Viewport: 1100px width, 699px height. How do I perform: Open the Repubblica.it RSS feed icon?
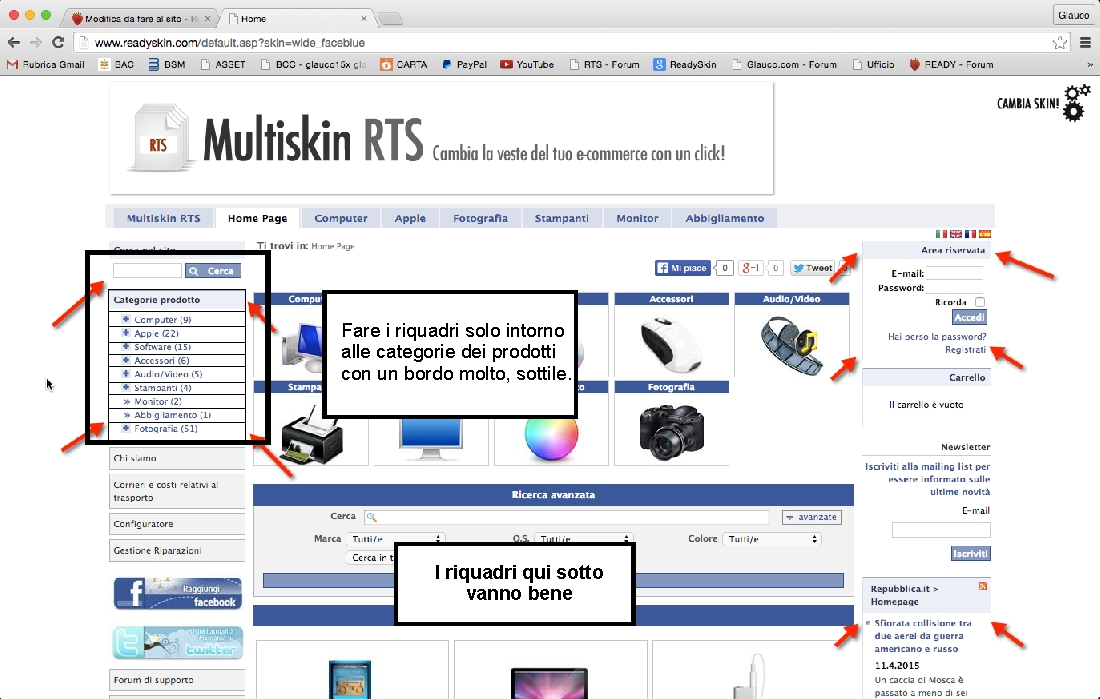983,586
